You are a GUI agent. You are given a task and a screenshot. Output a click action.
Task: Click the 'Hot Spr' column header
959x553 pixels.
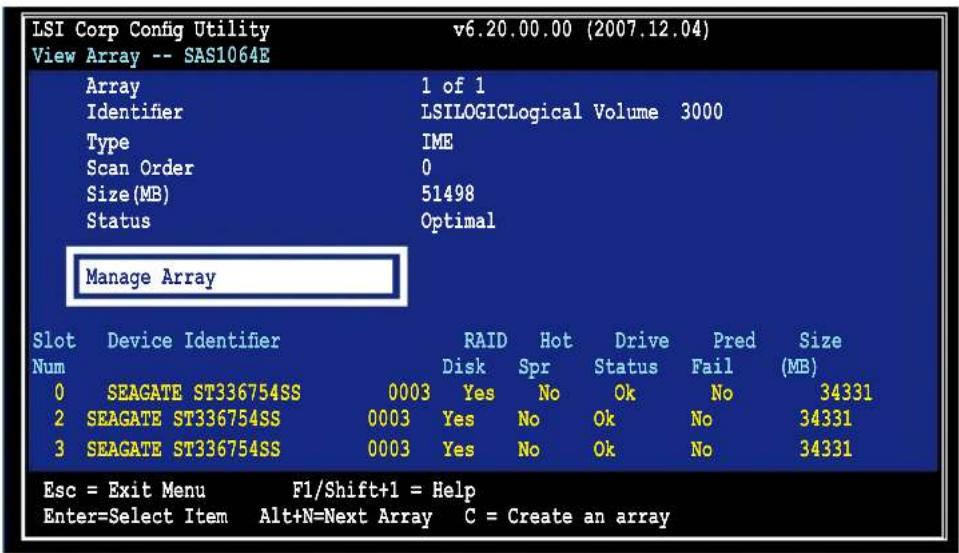tap(546, 354)
